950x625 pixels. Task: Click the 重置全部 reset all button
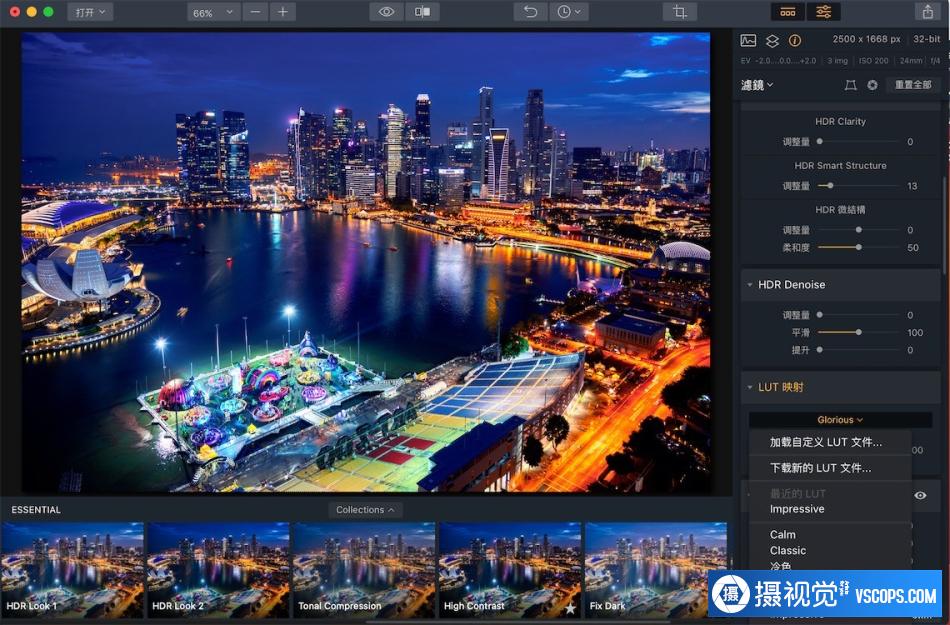[x=913, y=85]
